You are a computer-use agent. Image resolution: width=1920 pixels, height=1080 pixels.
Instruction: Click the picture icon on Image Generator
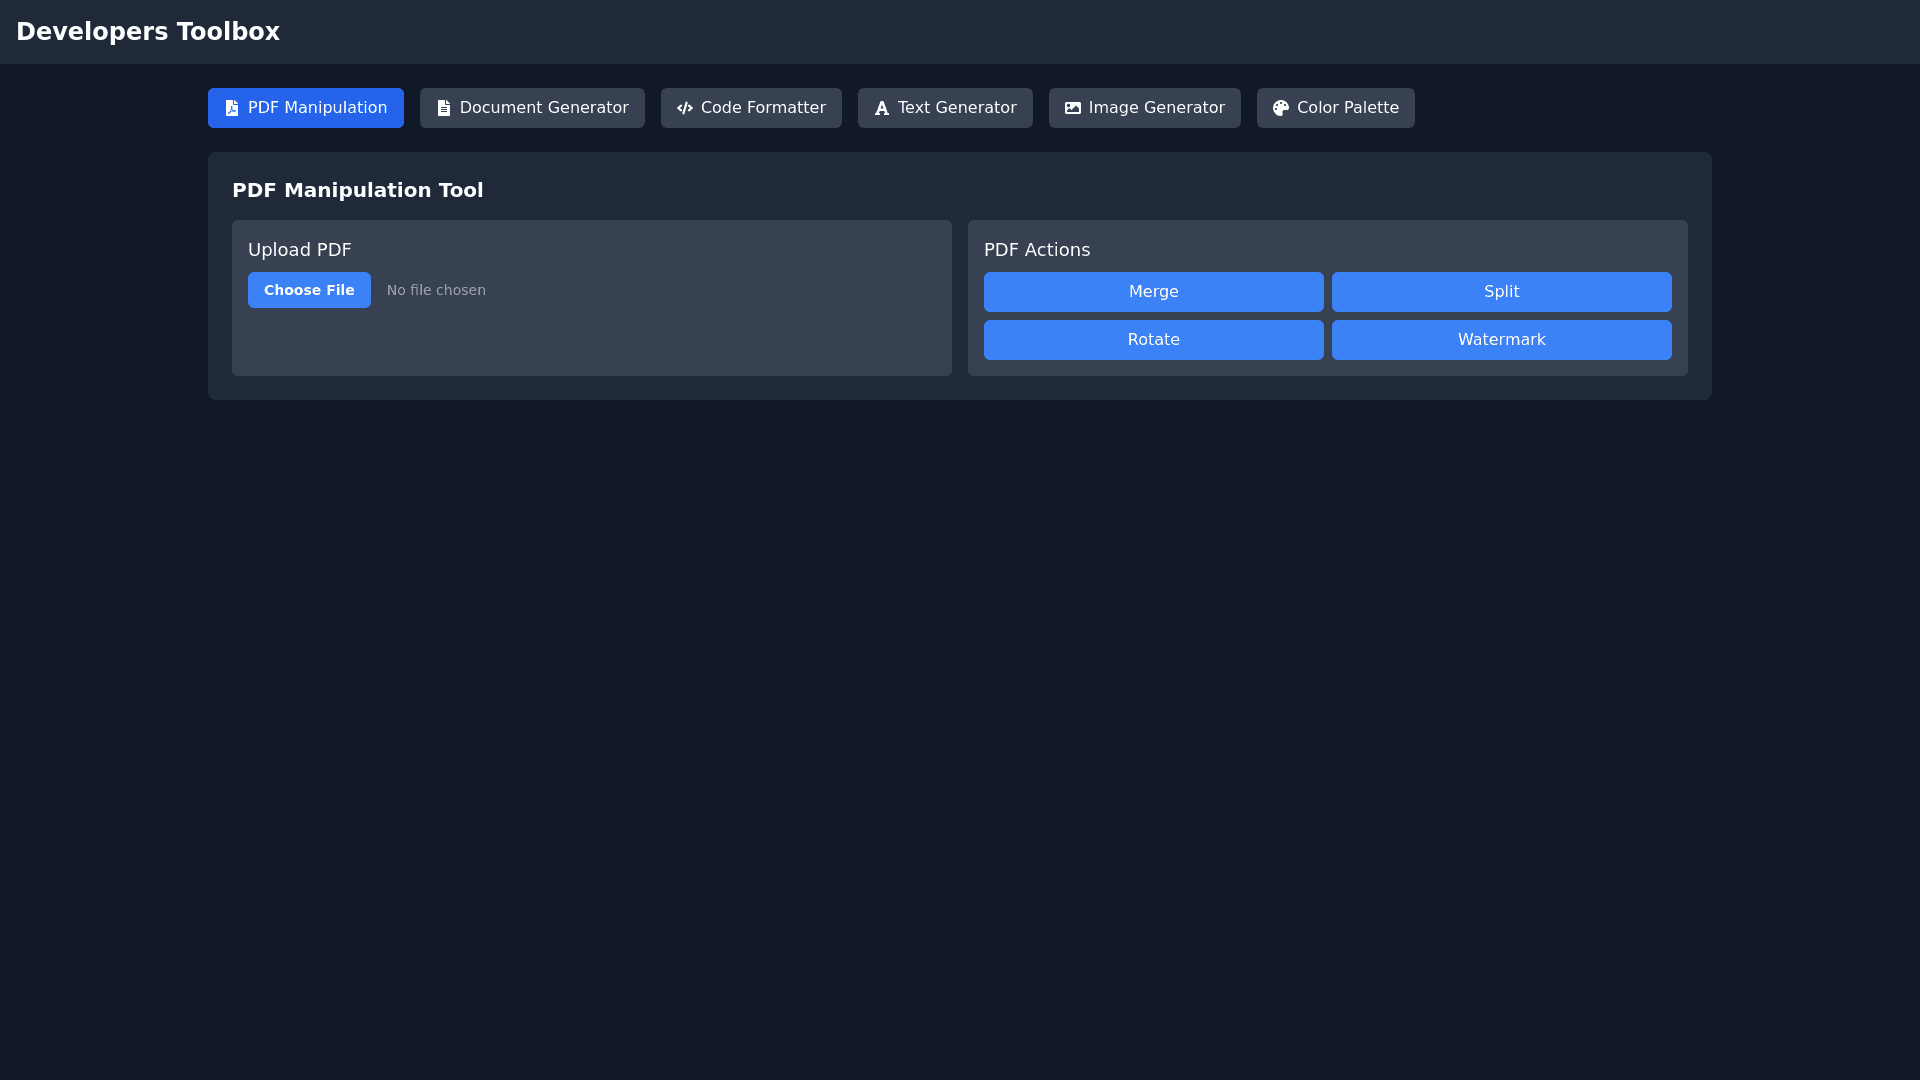click(x=1073, y=108)
